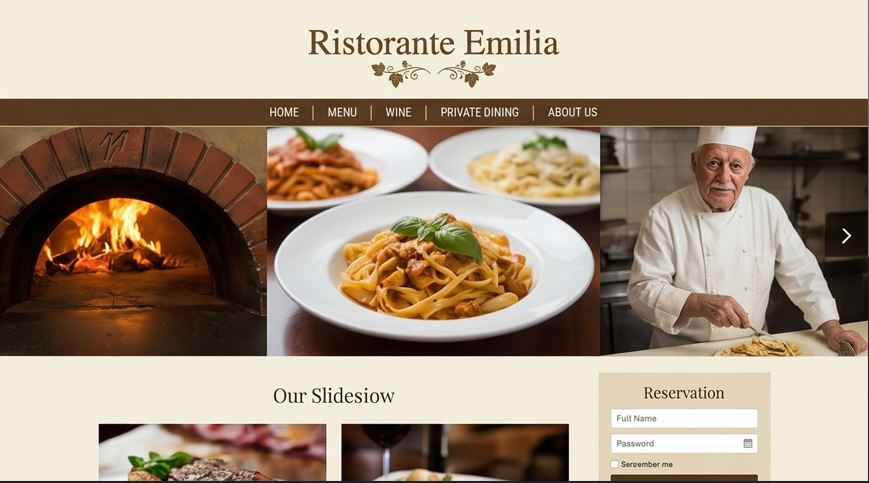Click the grapevine ornament under the logo
Screen dimensions: 869x483
pos(433,74)
